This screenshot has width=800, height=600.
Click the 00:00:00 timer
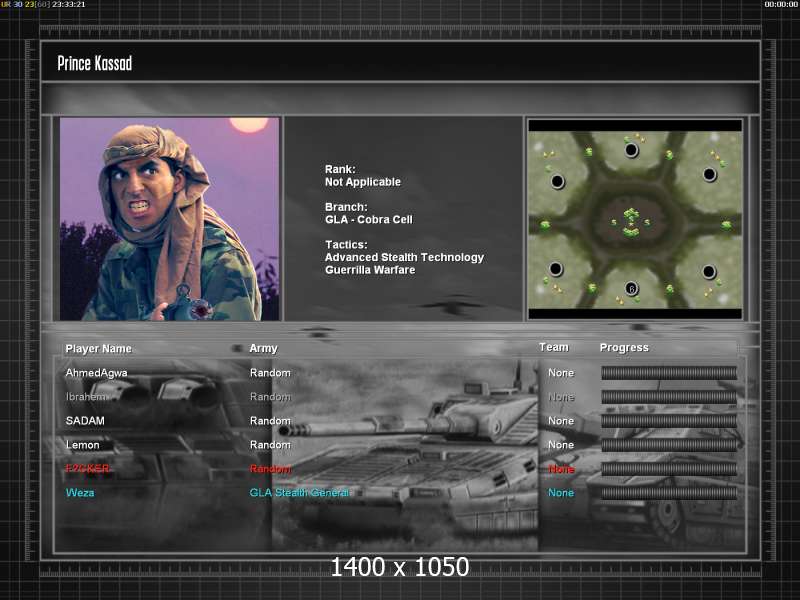coord(781,4)
